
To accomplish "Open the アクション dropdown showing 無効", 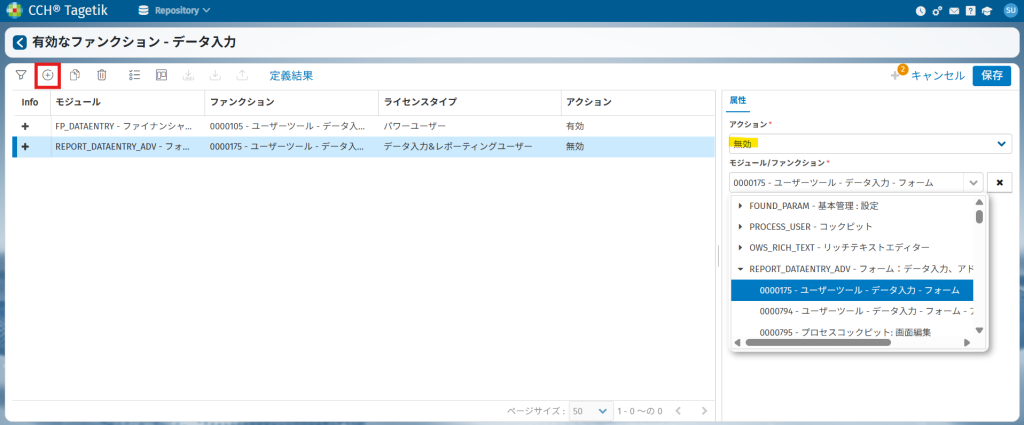I will tap(870, 144).
